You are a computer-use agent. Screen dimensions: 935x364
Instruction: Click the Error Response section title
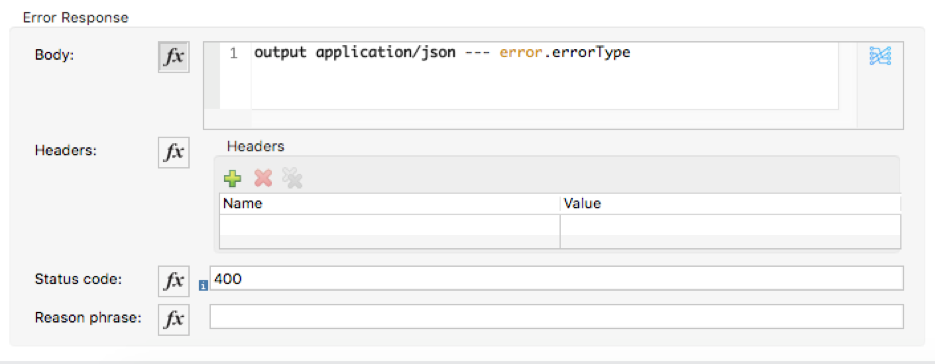[x=76, y=18]
